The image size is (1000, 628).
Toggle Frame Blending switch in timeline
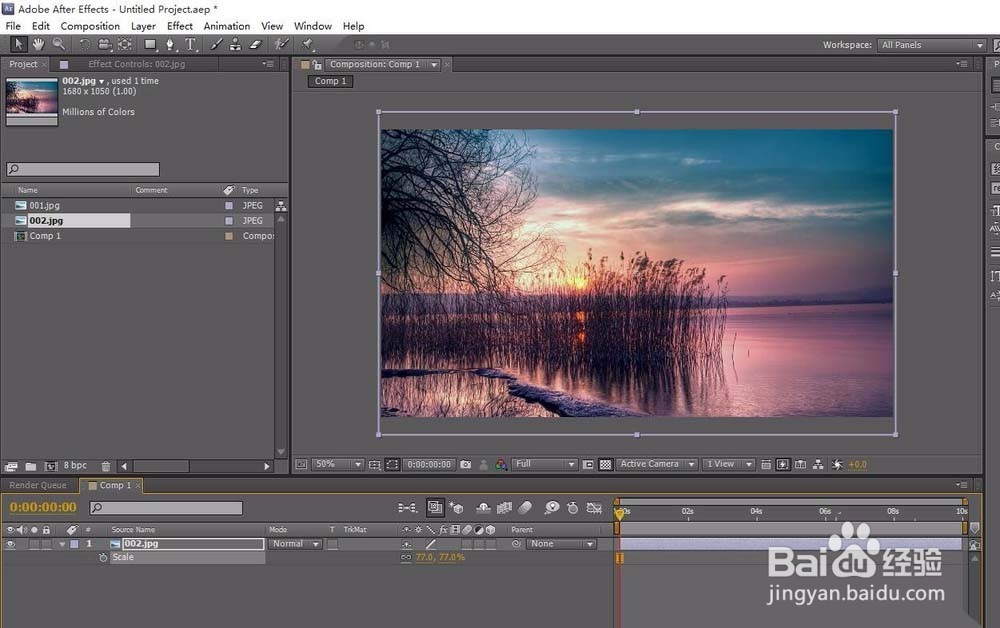click(x=504, y=508)
